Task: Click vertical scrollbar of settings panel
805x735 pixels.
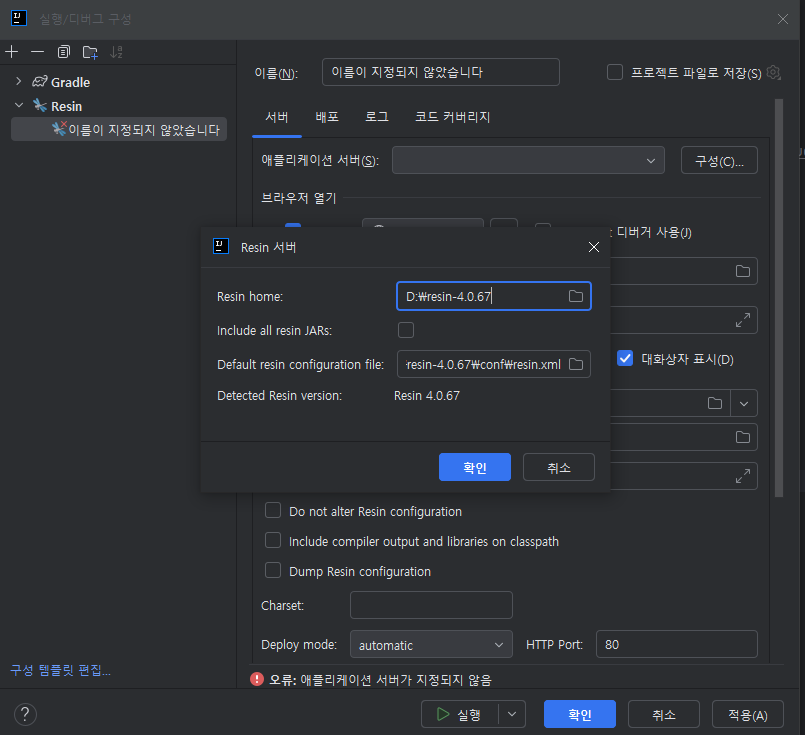Action: (x=779, y=298)
